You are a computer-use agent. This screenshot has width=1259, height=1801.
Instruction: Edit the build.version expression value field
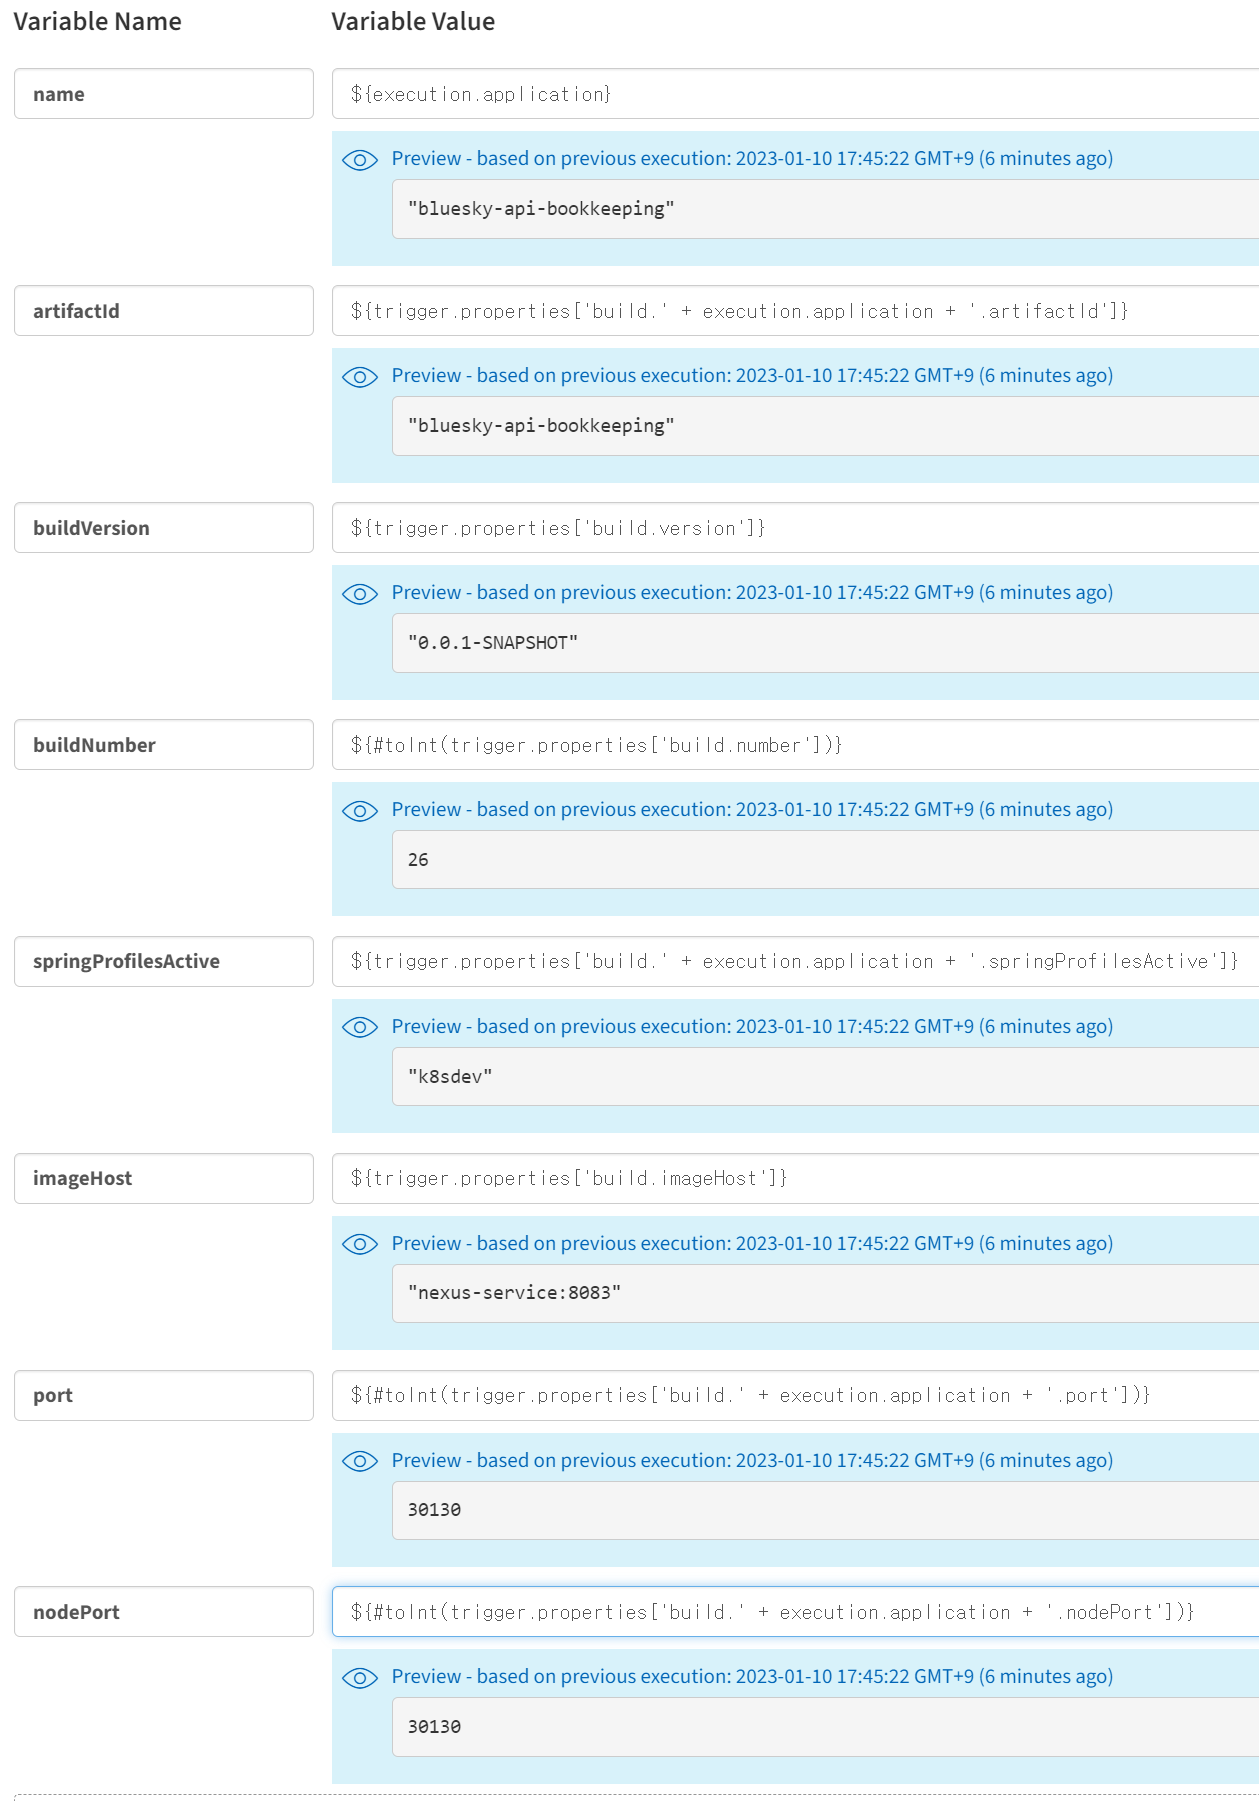click(x=795, y=528)
